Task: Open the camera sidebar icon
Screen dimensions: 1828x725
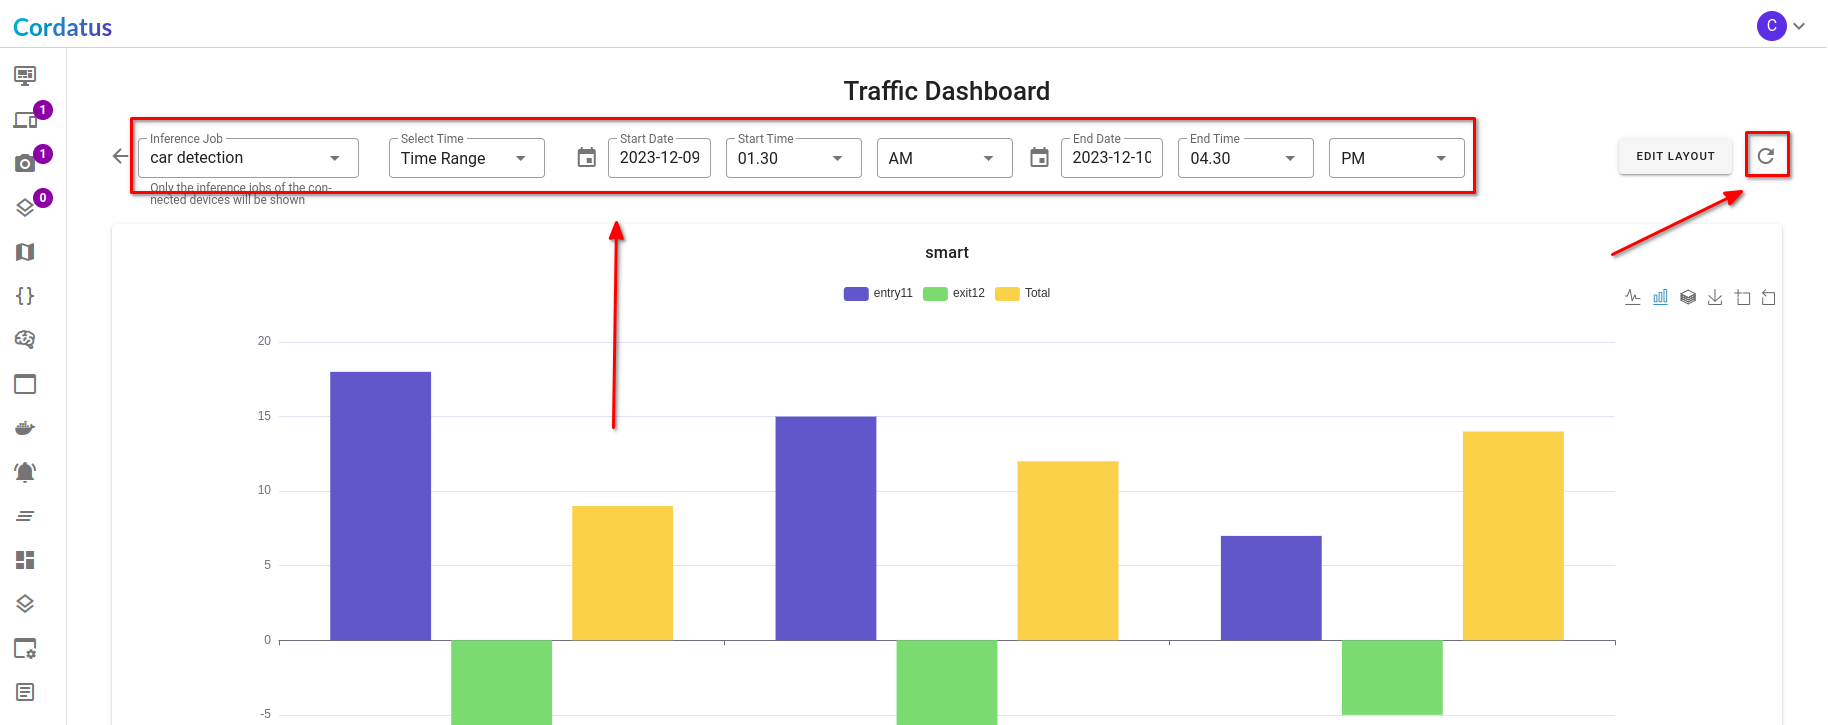Action: (25, 163)
